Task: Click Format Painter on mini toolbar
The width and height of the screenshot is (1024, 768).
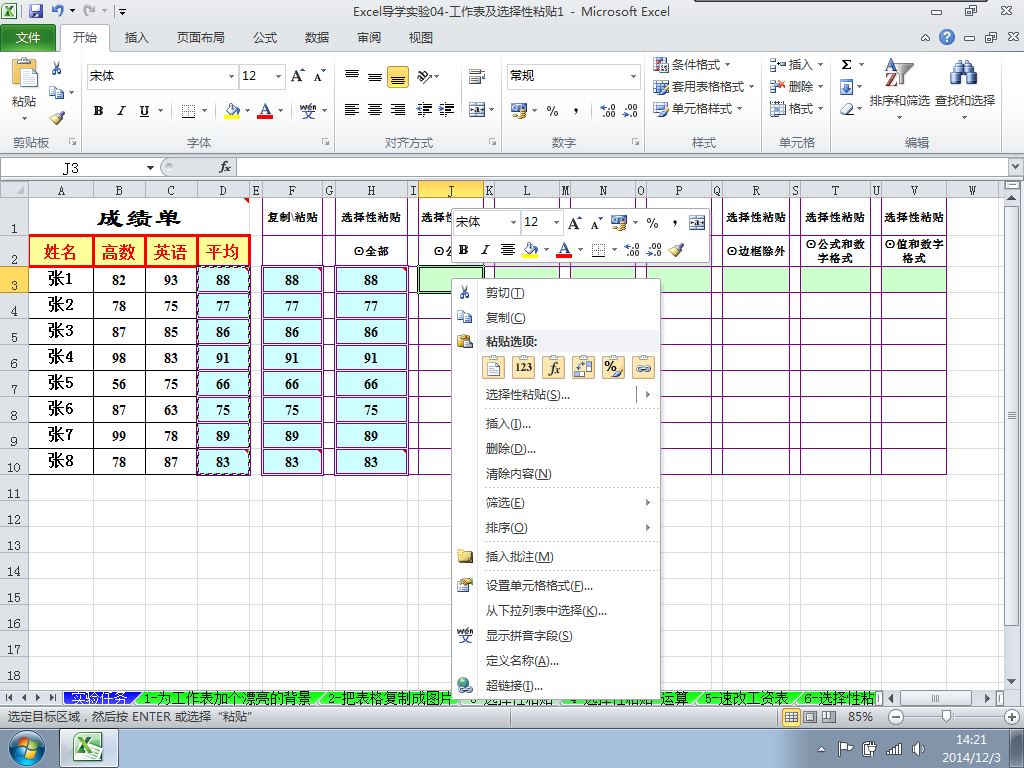Action: 677,249
